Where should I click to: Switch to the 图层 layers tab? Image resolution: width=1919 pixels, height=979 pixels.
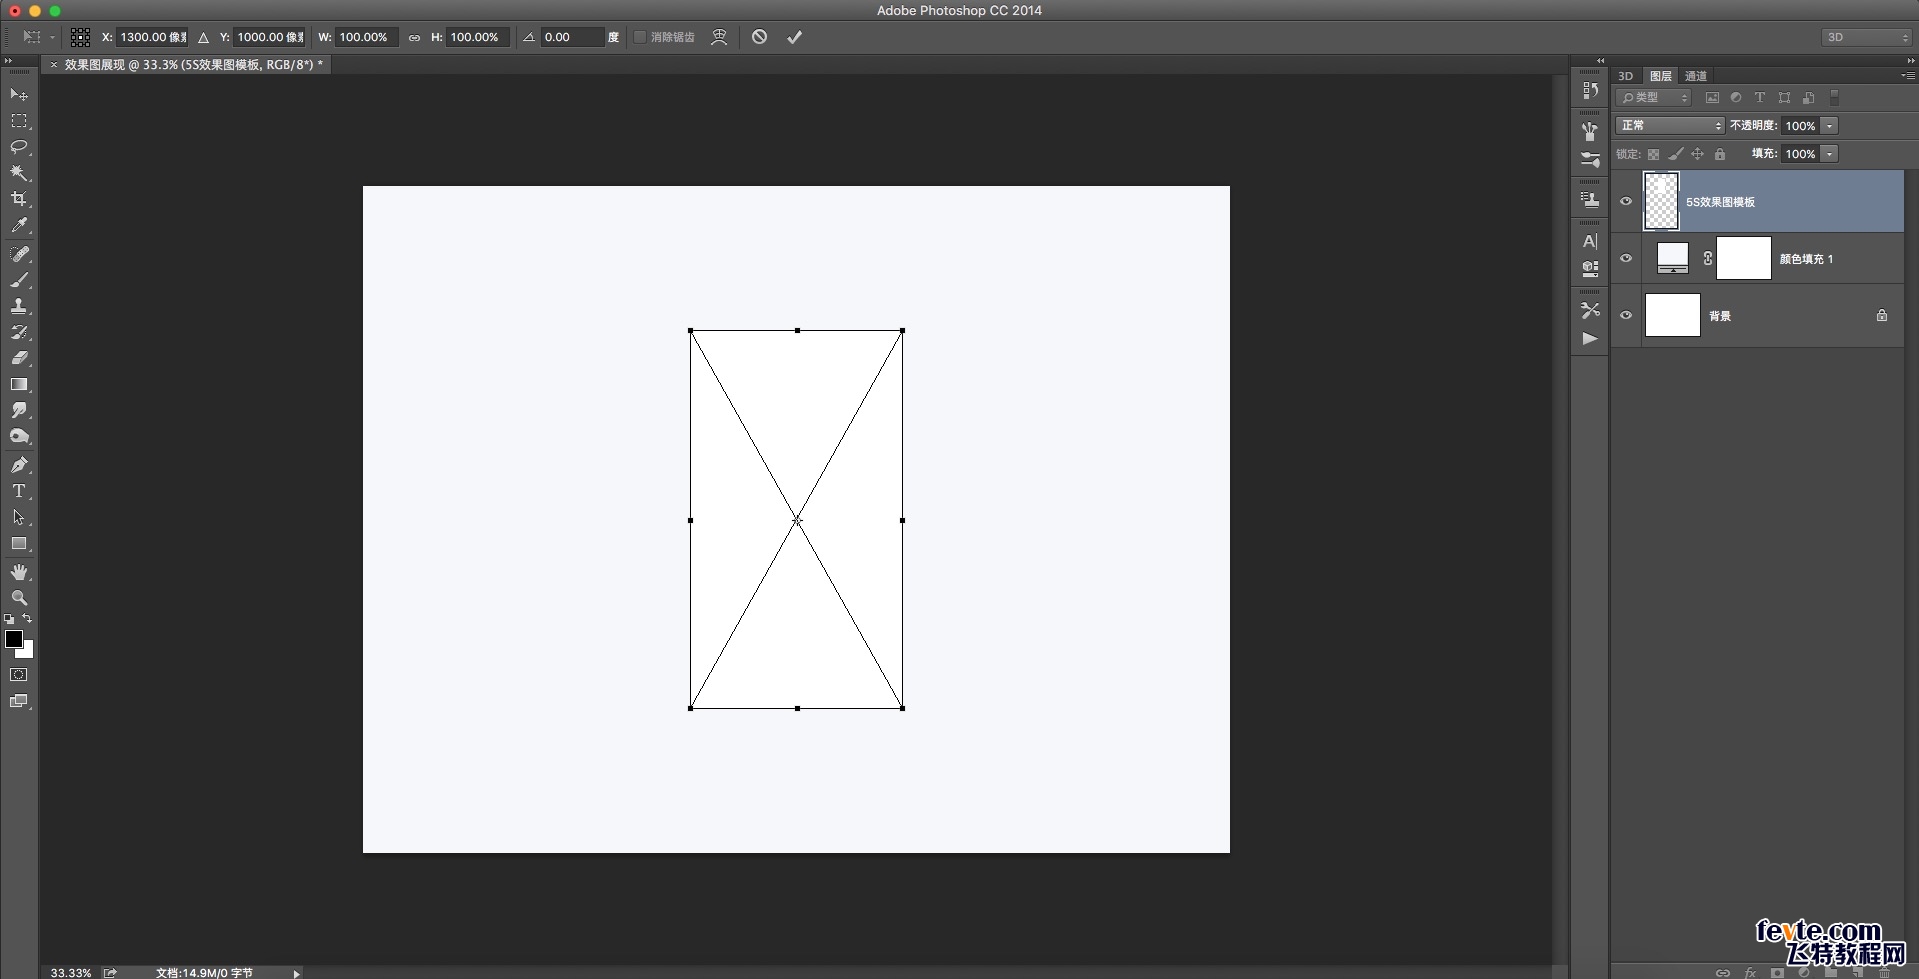1661,76
